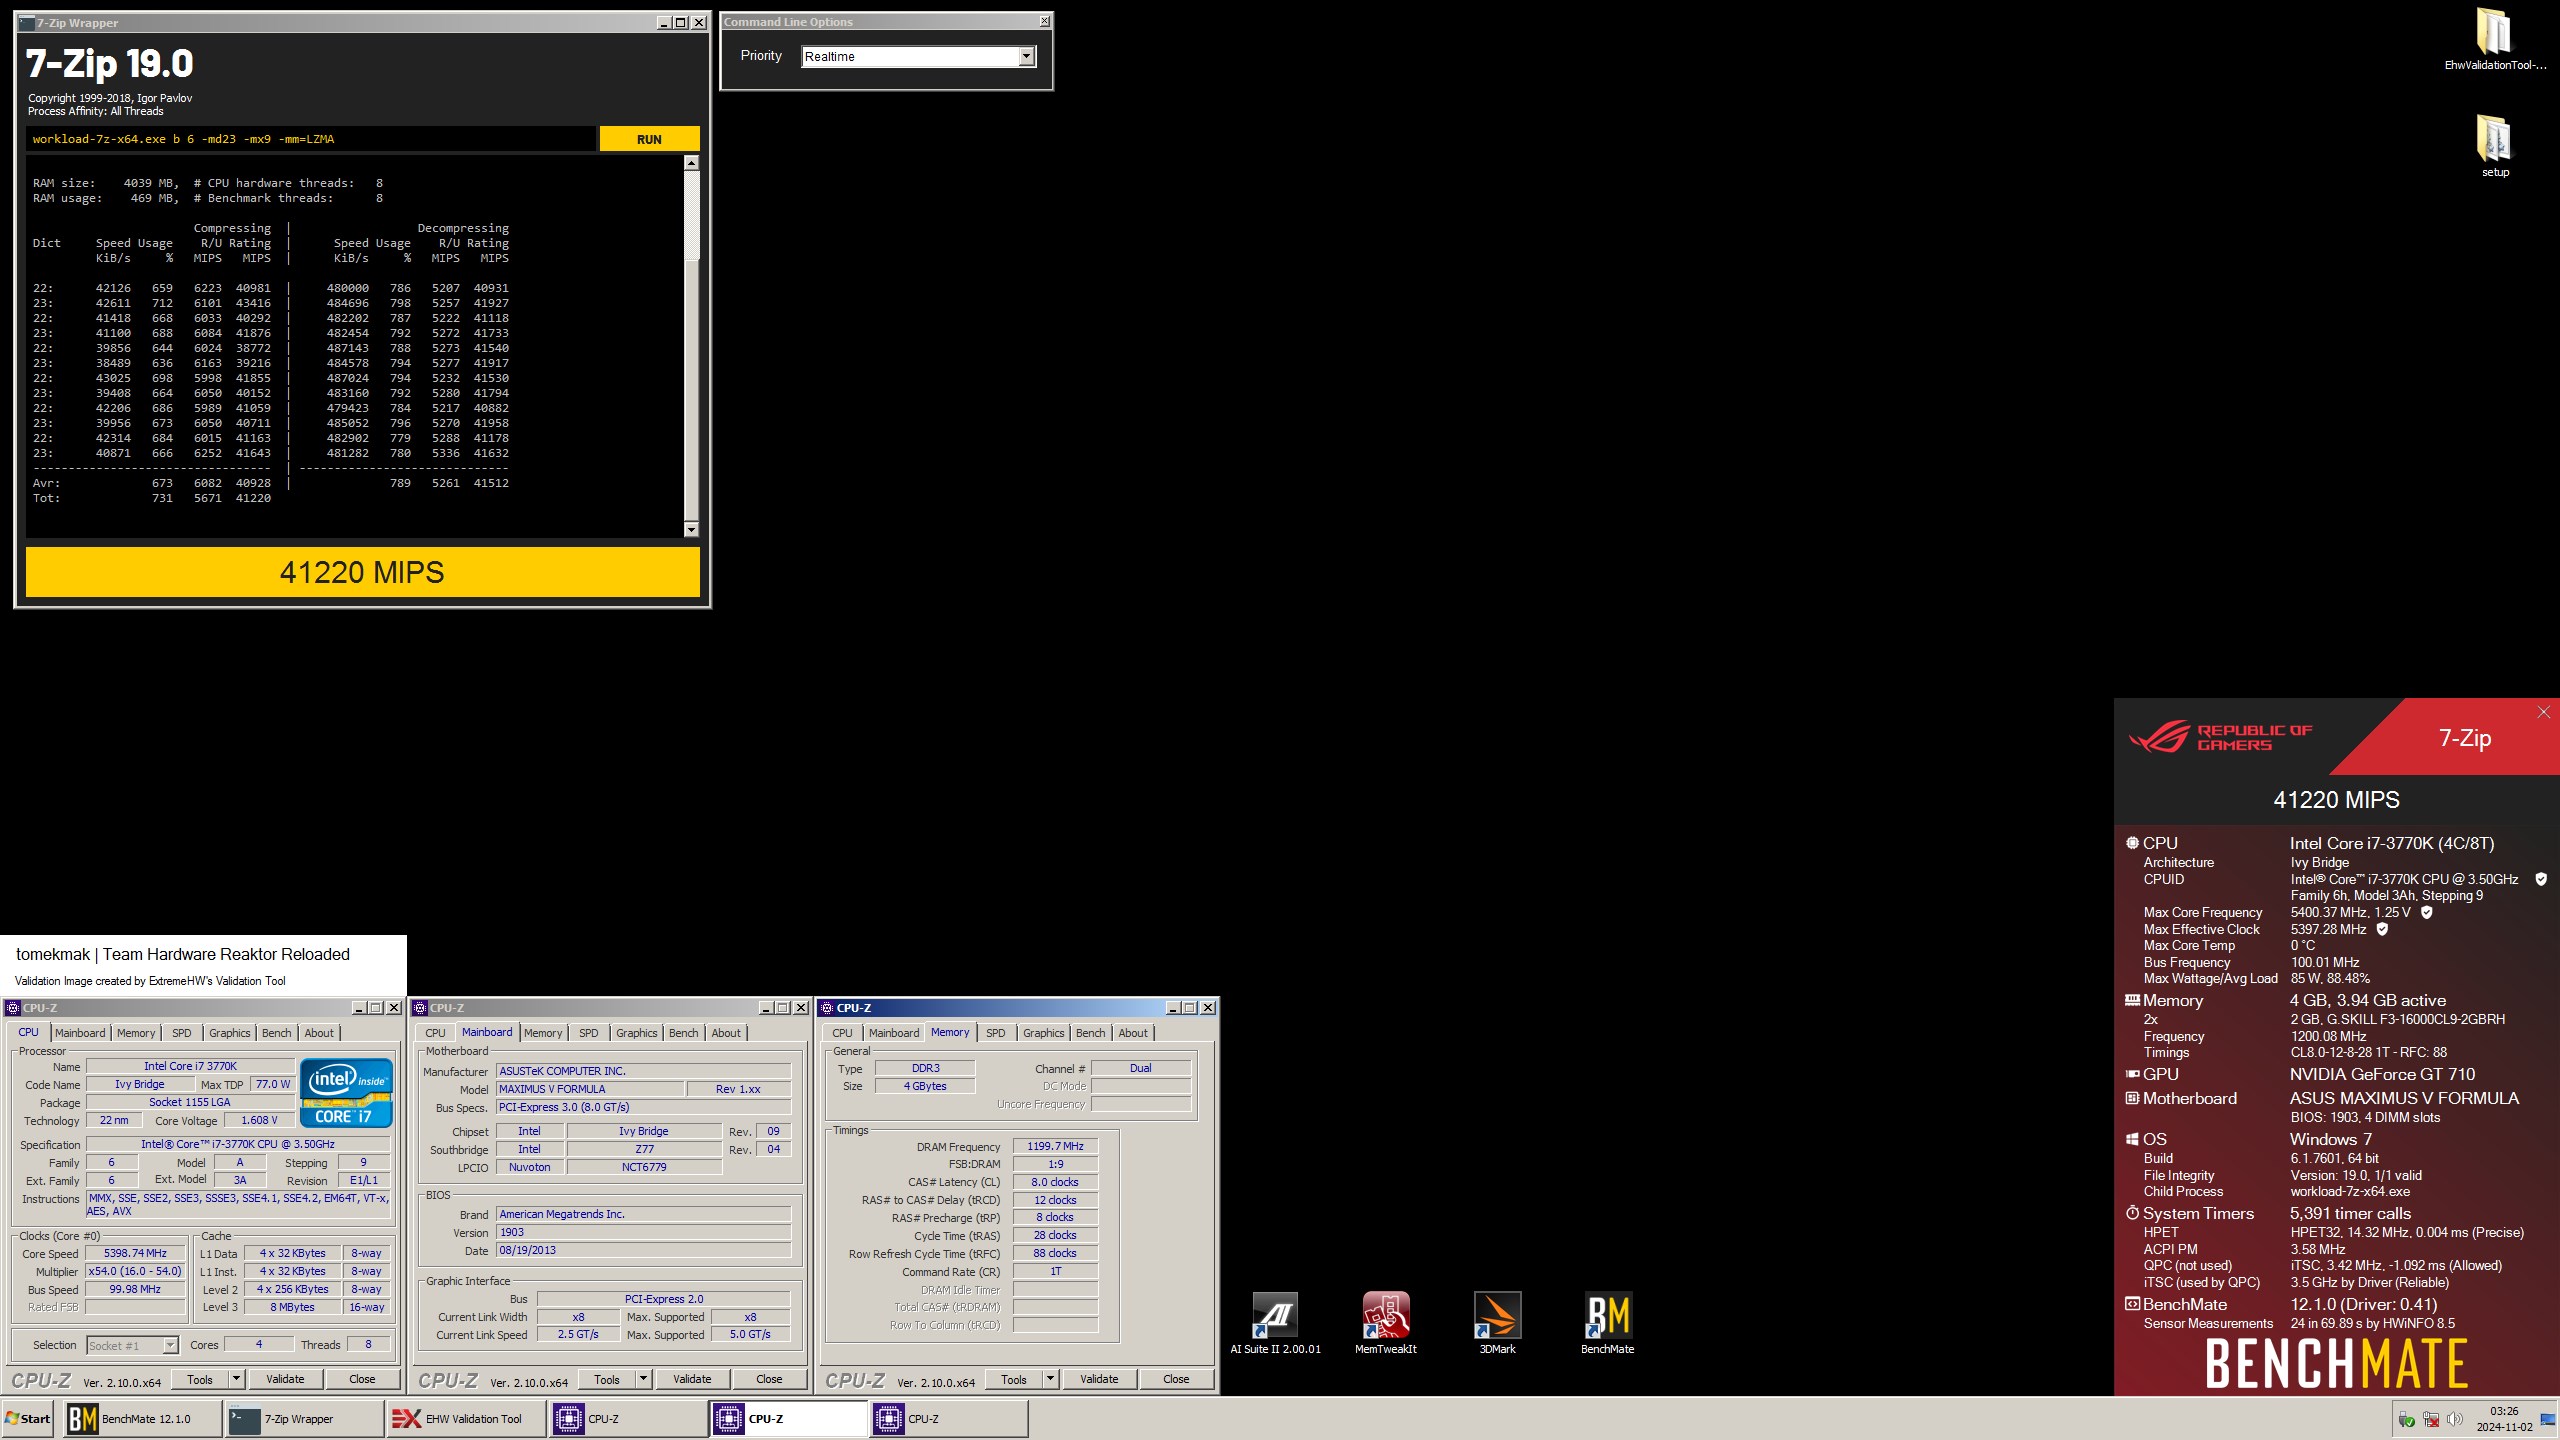Open CPU tab in Mainboard CPU-Z window
Image resolution: width=2560 pixels, height=1440 pixels.
435,1033
